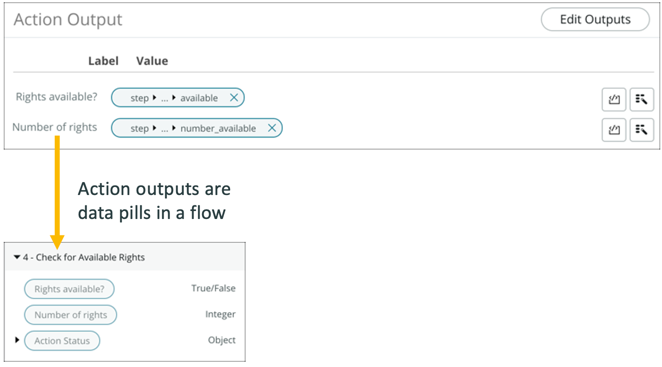This screenshot has width=662, height=367.
Task: Click the Number of rights output label
Action: tap(54, 127)
